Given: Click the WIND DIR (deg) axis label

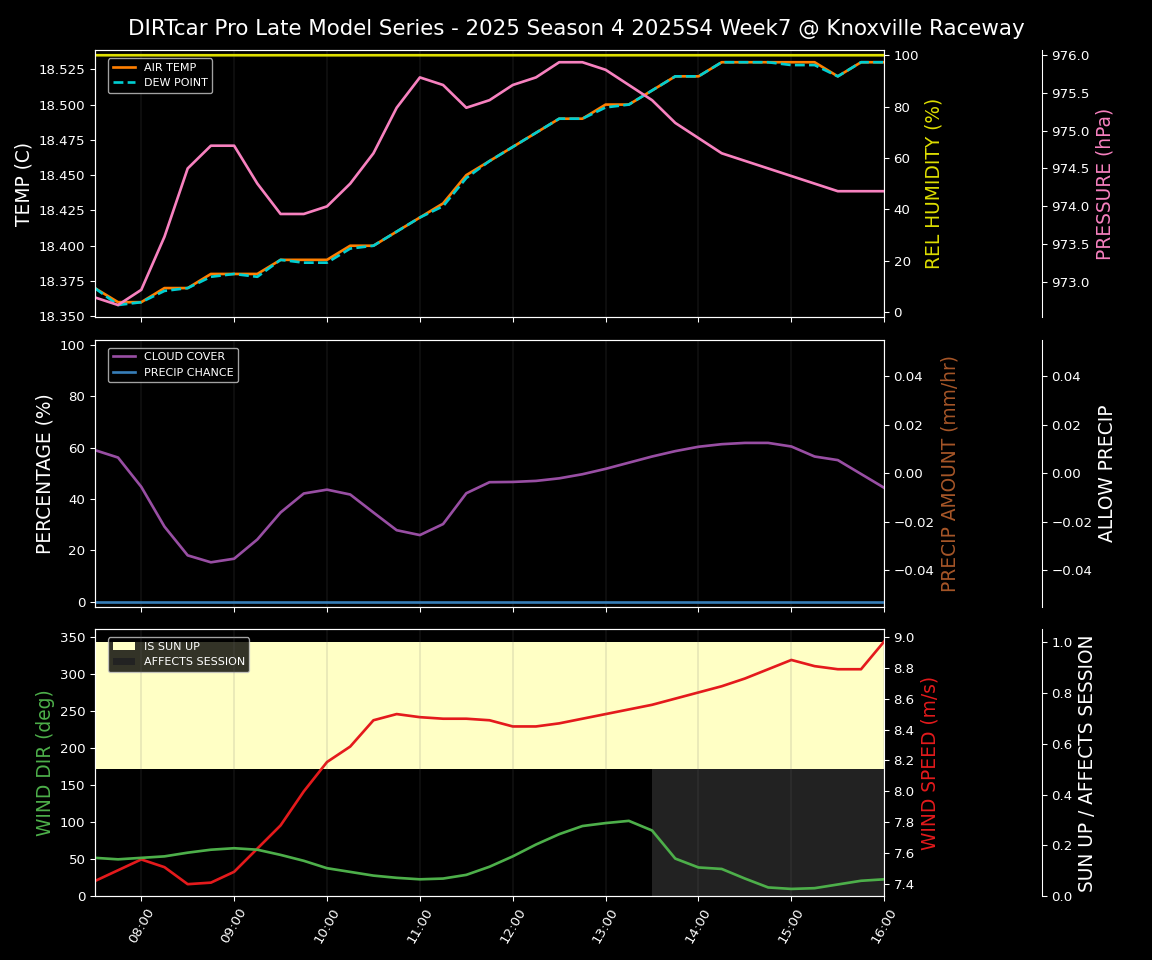Looking at the screenshot, I should pos(44,762).
